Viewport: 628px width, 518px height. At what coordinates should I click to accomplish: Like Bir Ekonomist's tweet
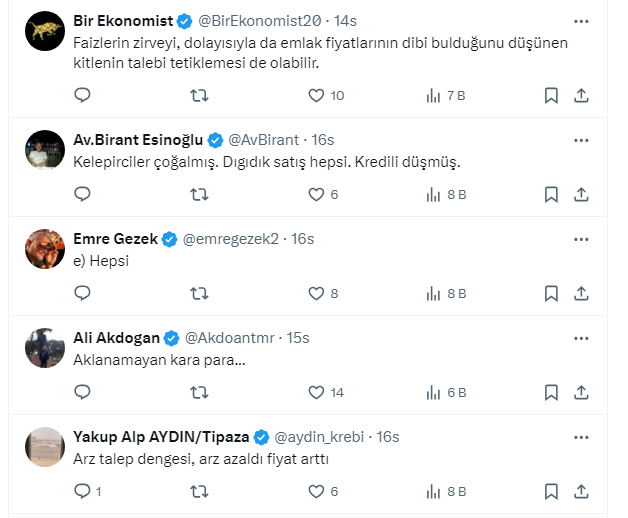[x=316, y=96]
